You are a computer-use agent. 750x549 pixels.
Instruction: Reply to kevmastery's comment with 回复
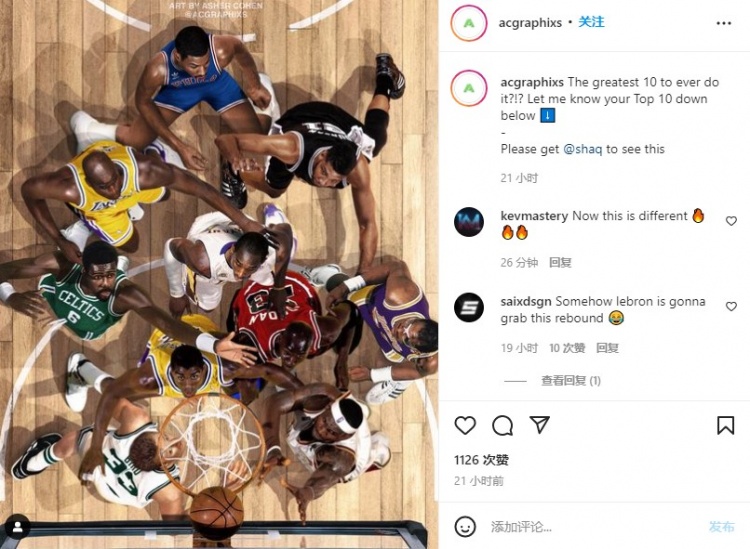[x=560, y=262]
